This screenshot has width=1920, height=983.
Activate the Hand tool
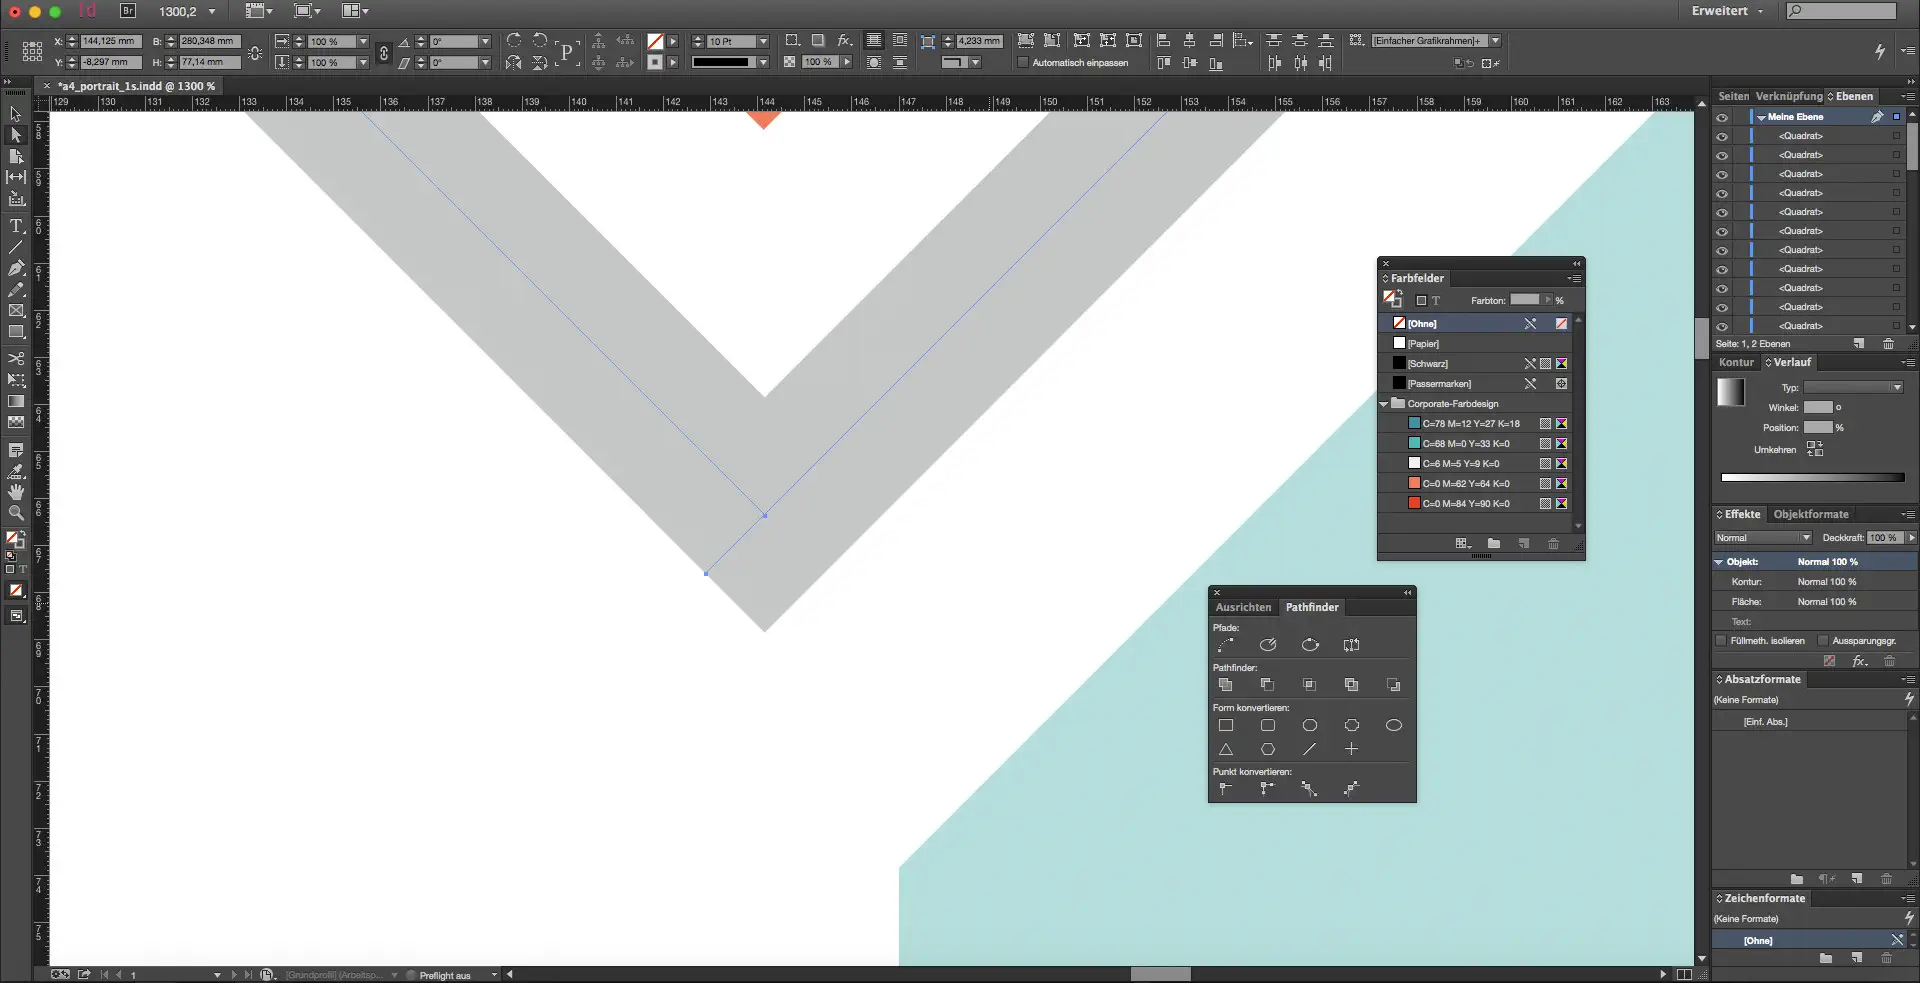[x=16, y=492]
